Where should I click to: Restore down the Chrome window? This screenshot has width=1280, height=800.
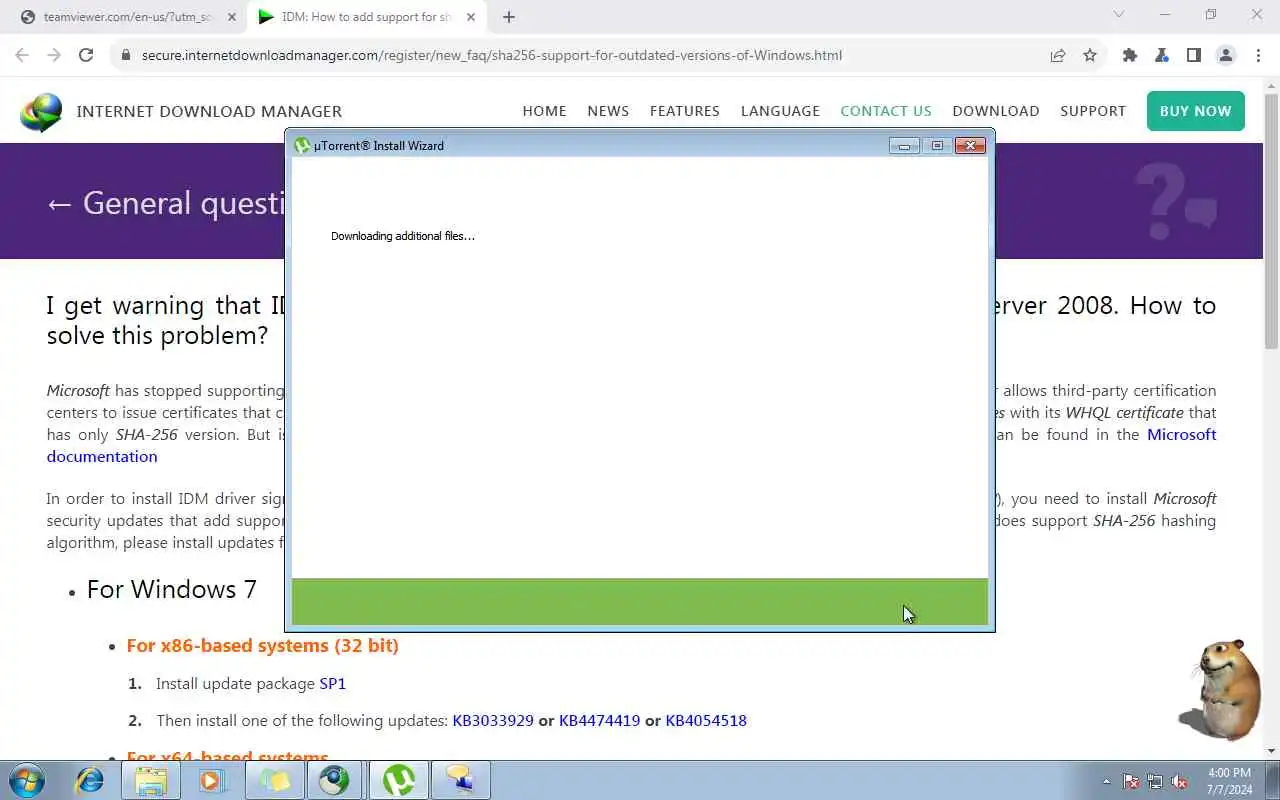(x=1211, y=15)
